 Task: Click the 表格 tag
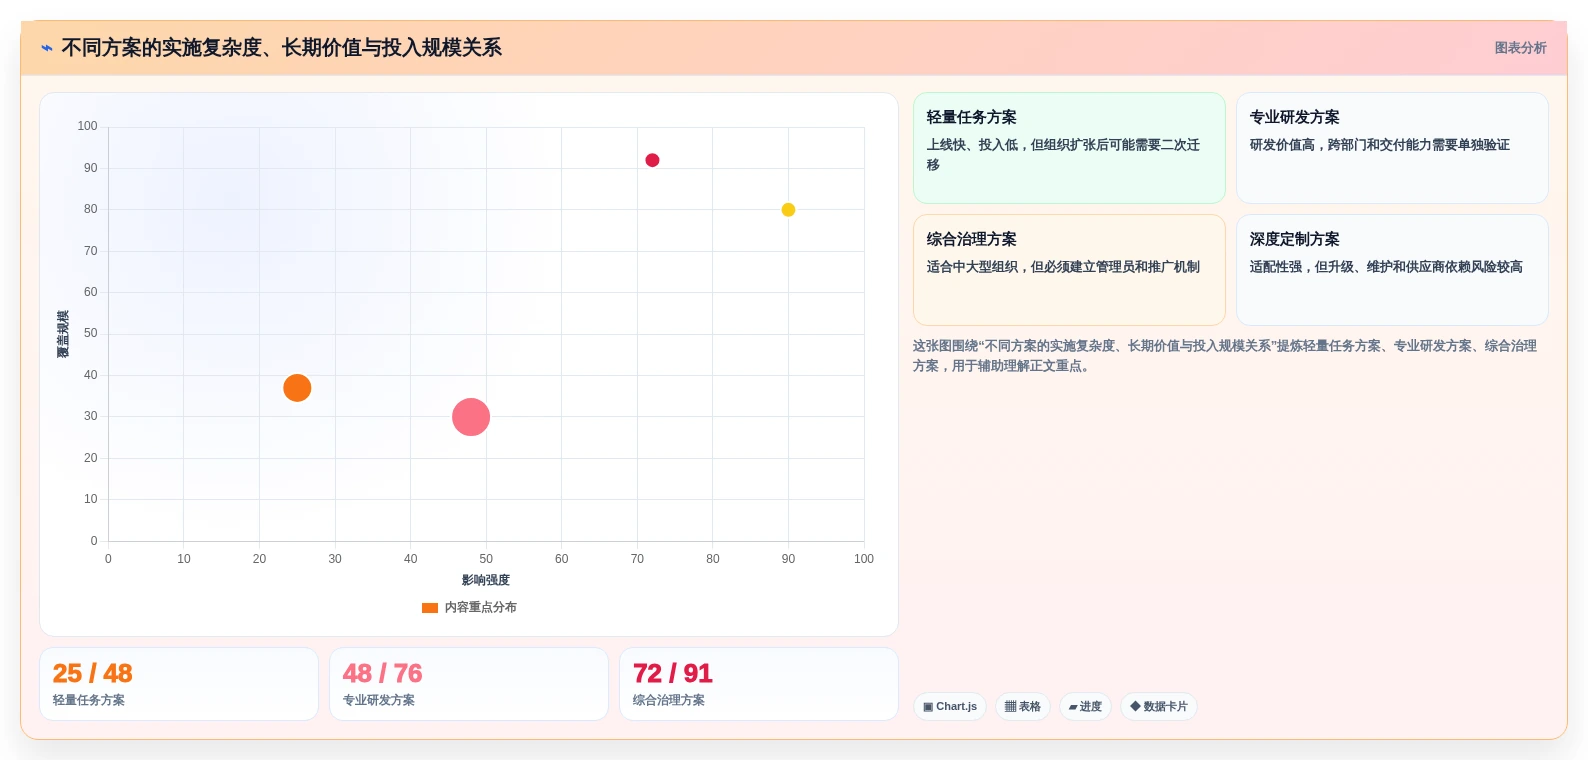click(x=1023, y=706)
